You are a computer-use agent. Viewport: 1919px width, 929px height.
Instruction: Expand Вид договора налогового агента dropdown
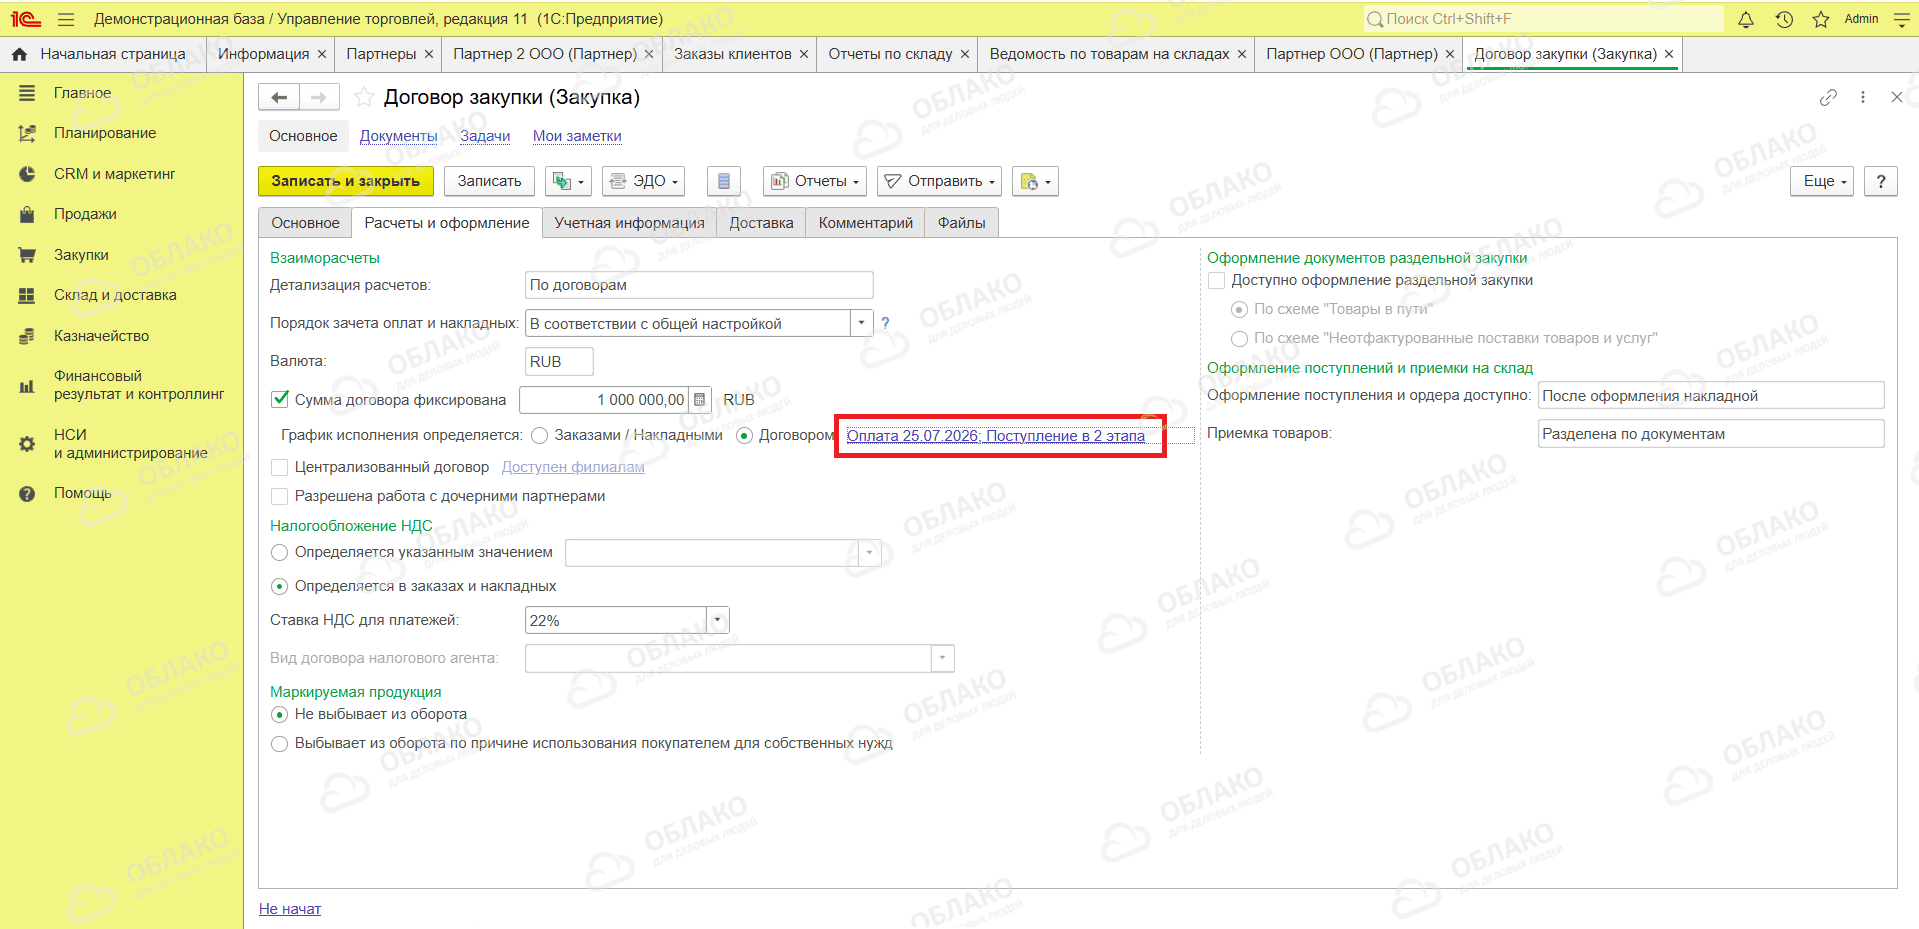(x=943, y=658)
